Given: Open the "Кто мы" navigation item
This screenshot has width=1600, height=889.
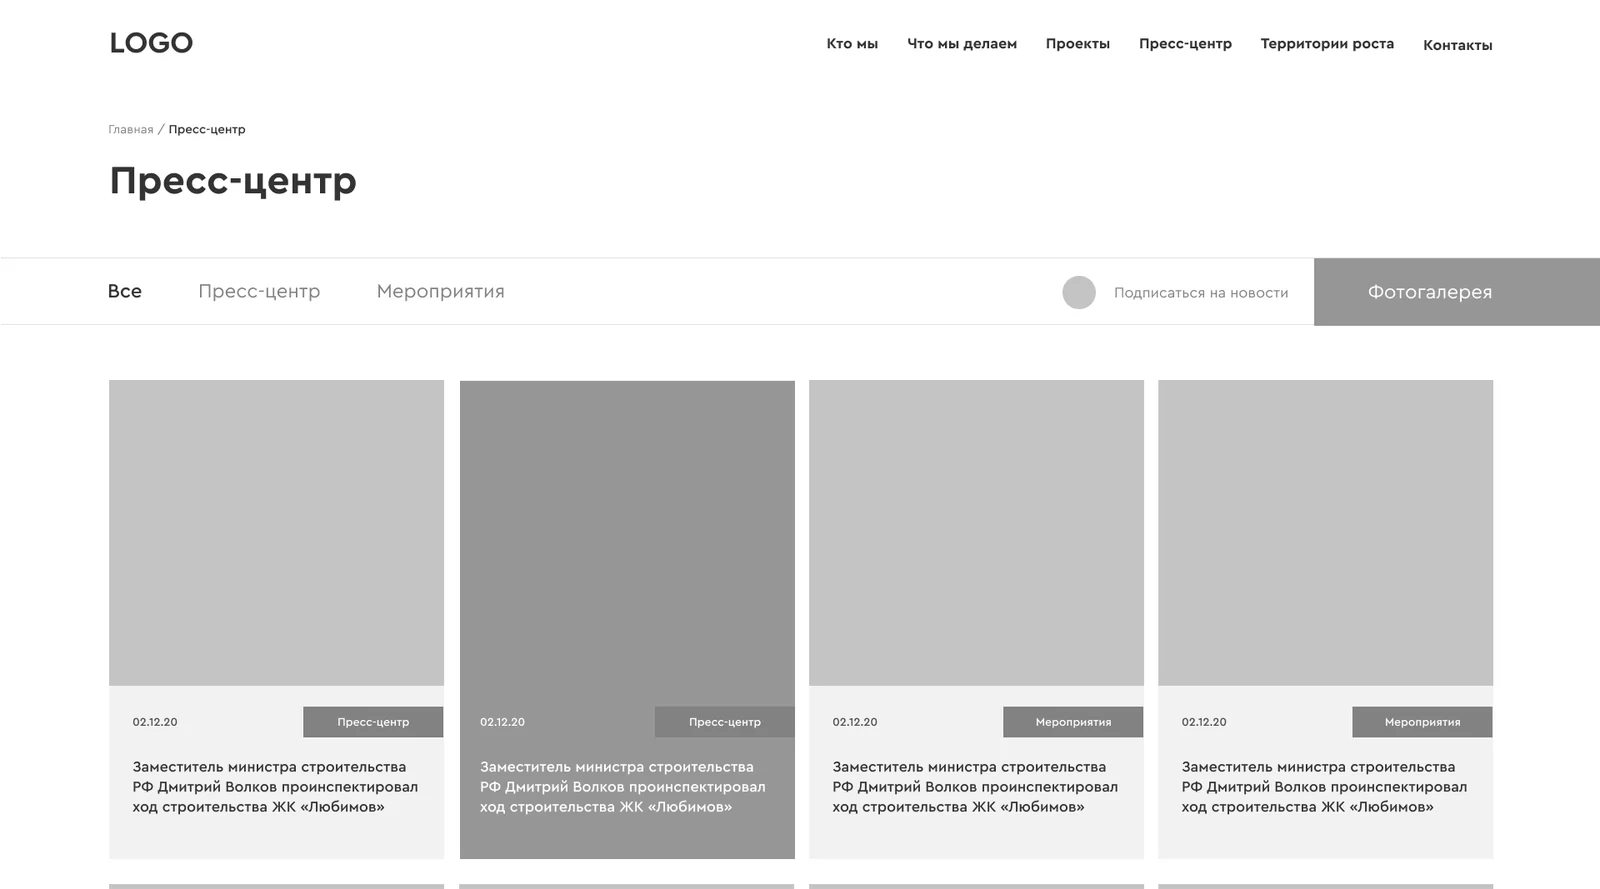Looking at the screenshot, I should tap(852, 44).
